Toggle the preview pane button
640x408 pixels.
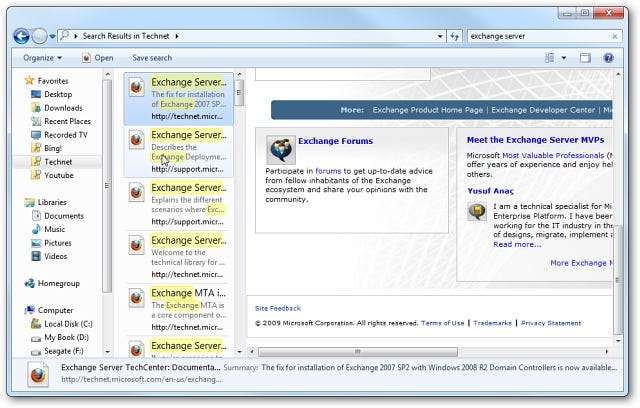coord(585,58)
